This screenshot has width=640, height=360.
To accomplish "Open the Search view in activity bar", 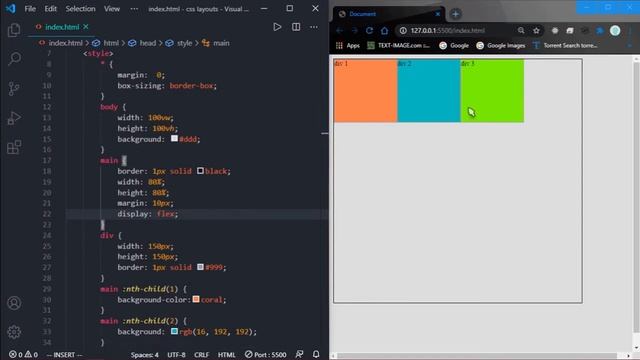I will [x=14, y=59].
